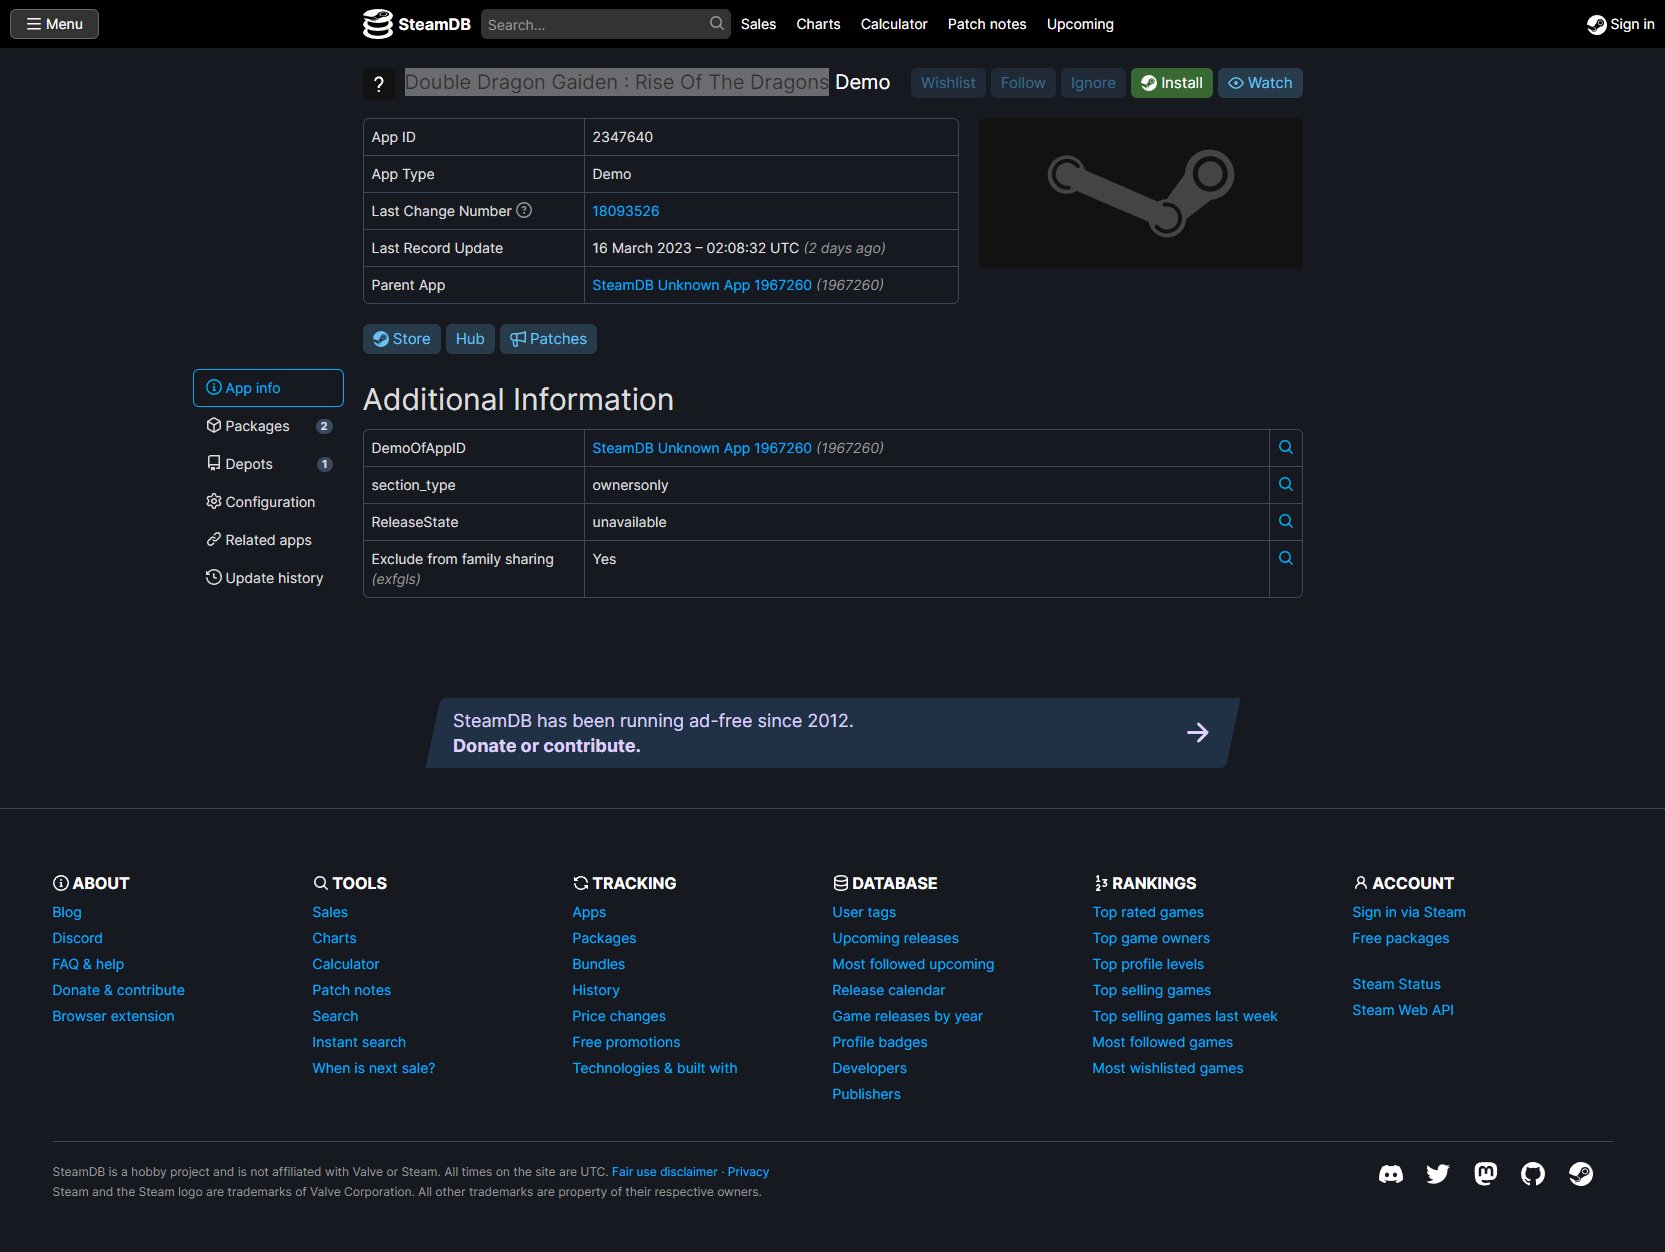Open the Privacy footer link
The width and height of the screenshot is (1665, 1252).
pyautogui.click(x=748, y=1172)
